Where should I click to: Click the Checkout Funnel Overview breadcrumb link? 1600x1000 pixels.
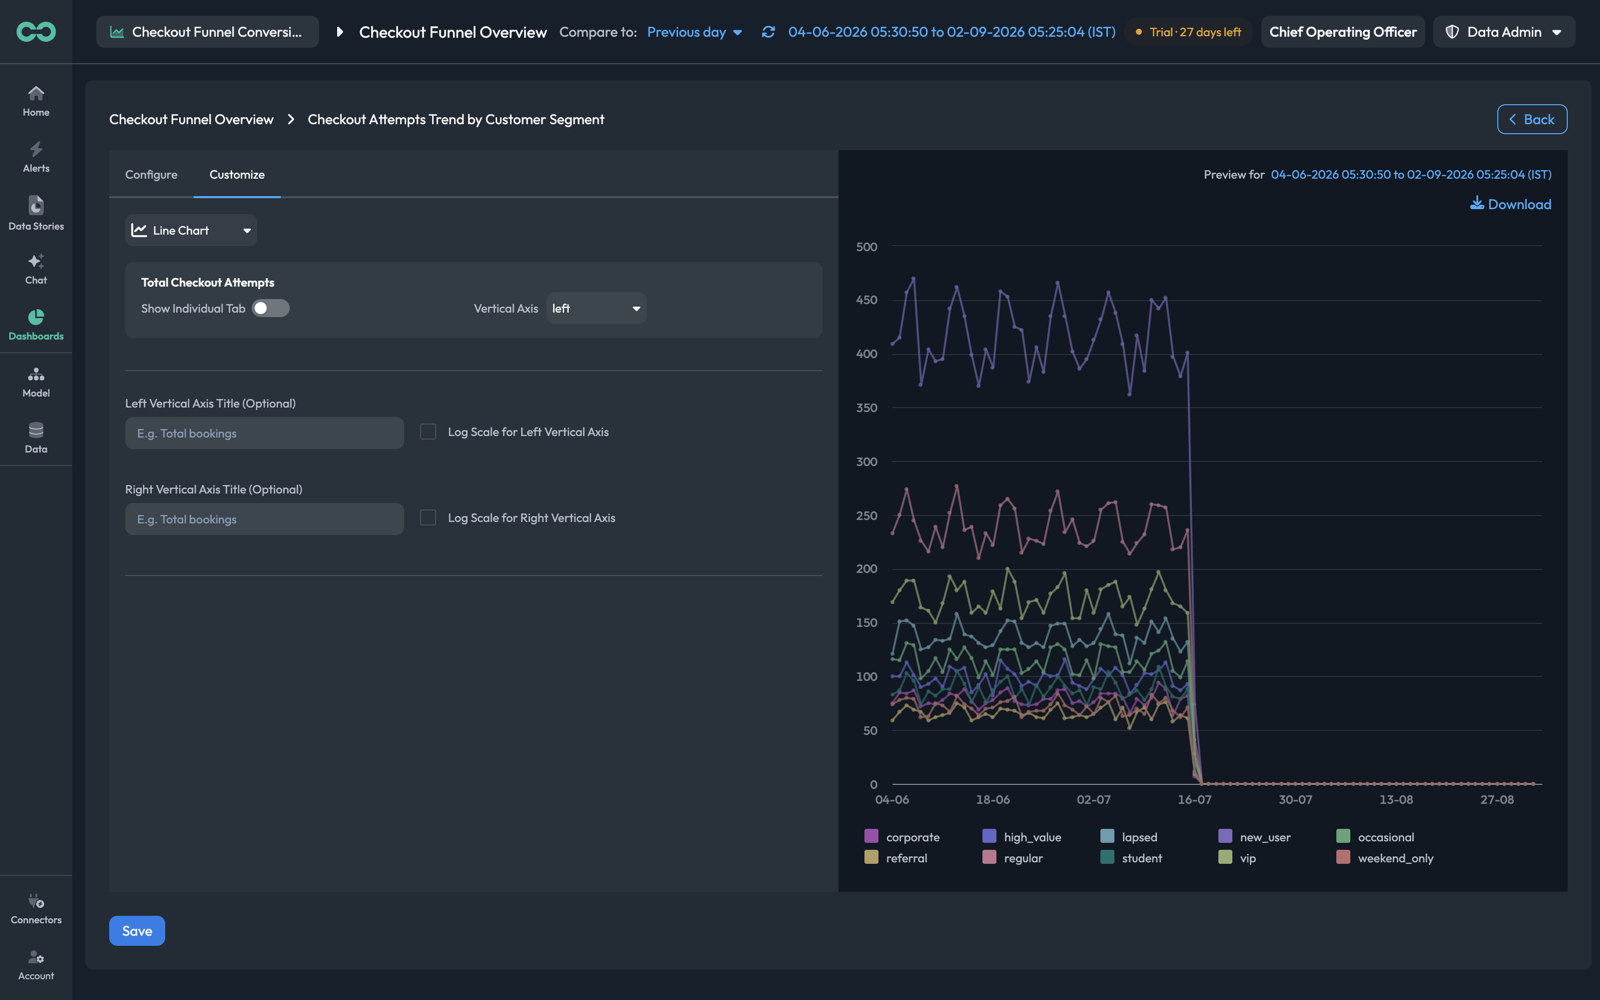pos(191,119)
